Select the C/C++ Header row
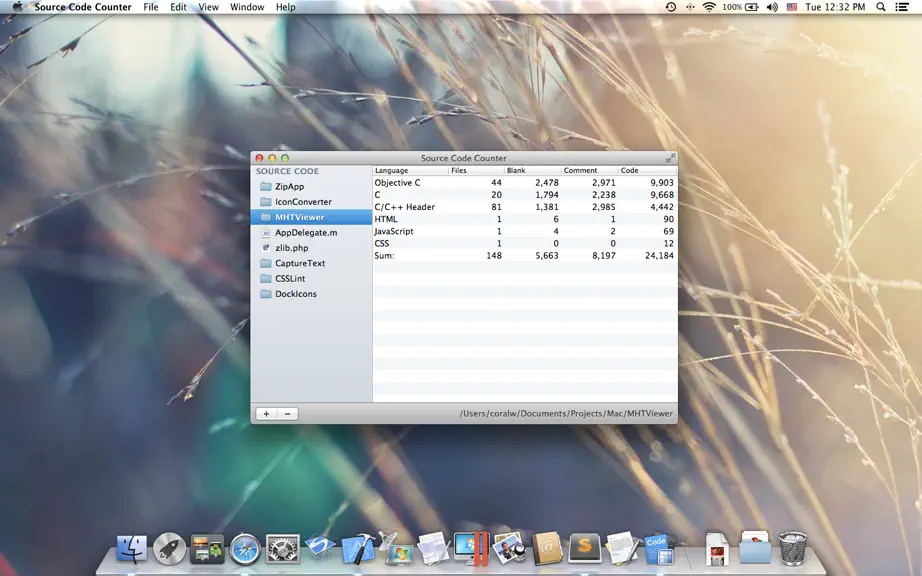This screenshot has height=576, width=922. point(525,207)
